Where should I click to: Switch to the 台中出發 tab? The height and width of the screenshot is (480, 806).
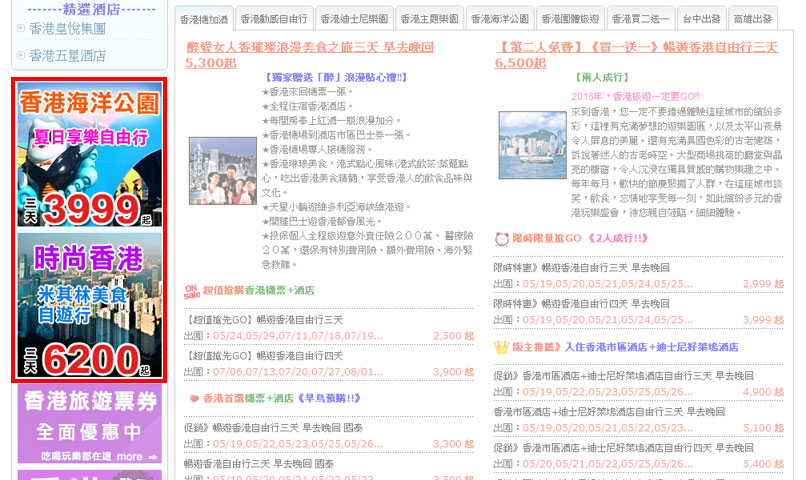pos(699,19)
